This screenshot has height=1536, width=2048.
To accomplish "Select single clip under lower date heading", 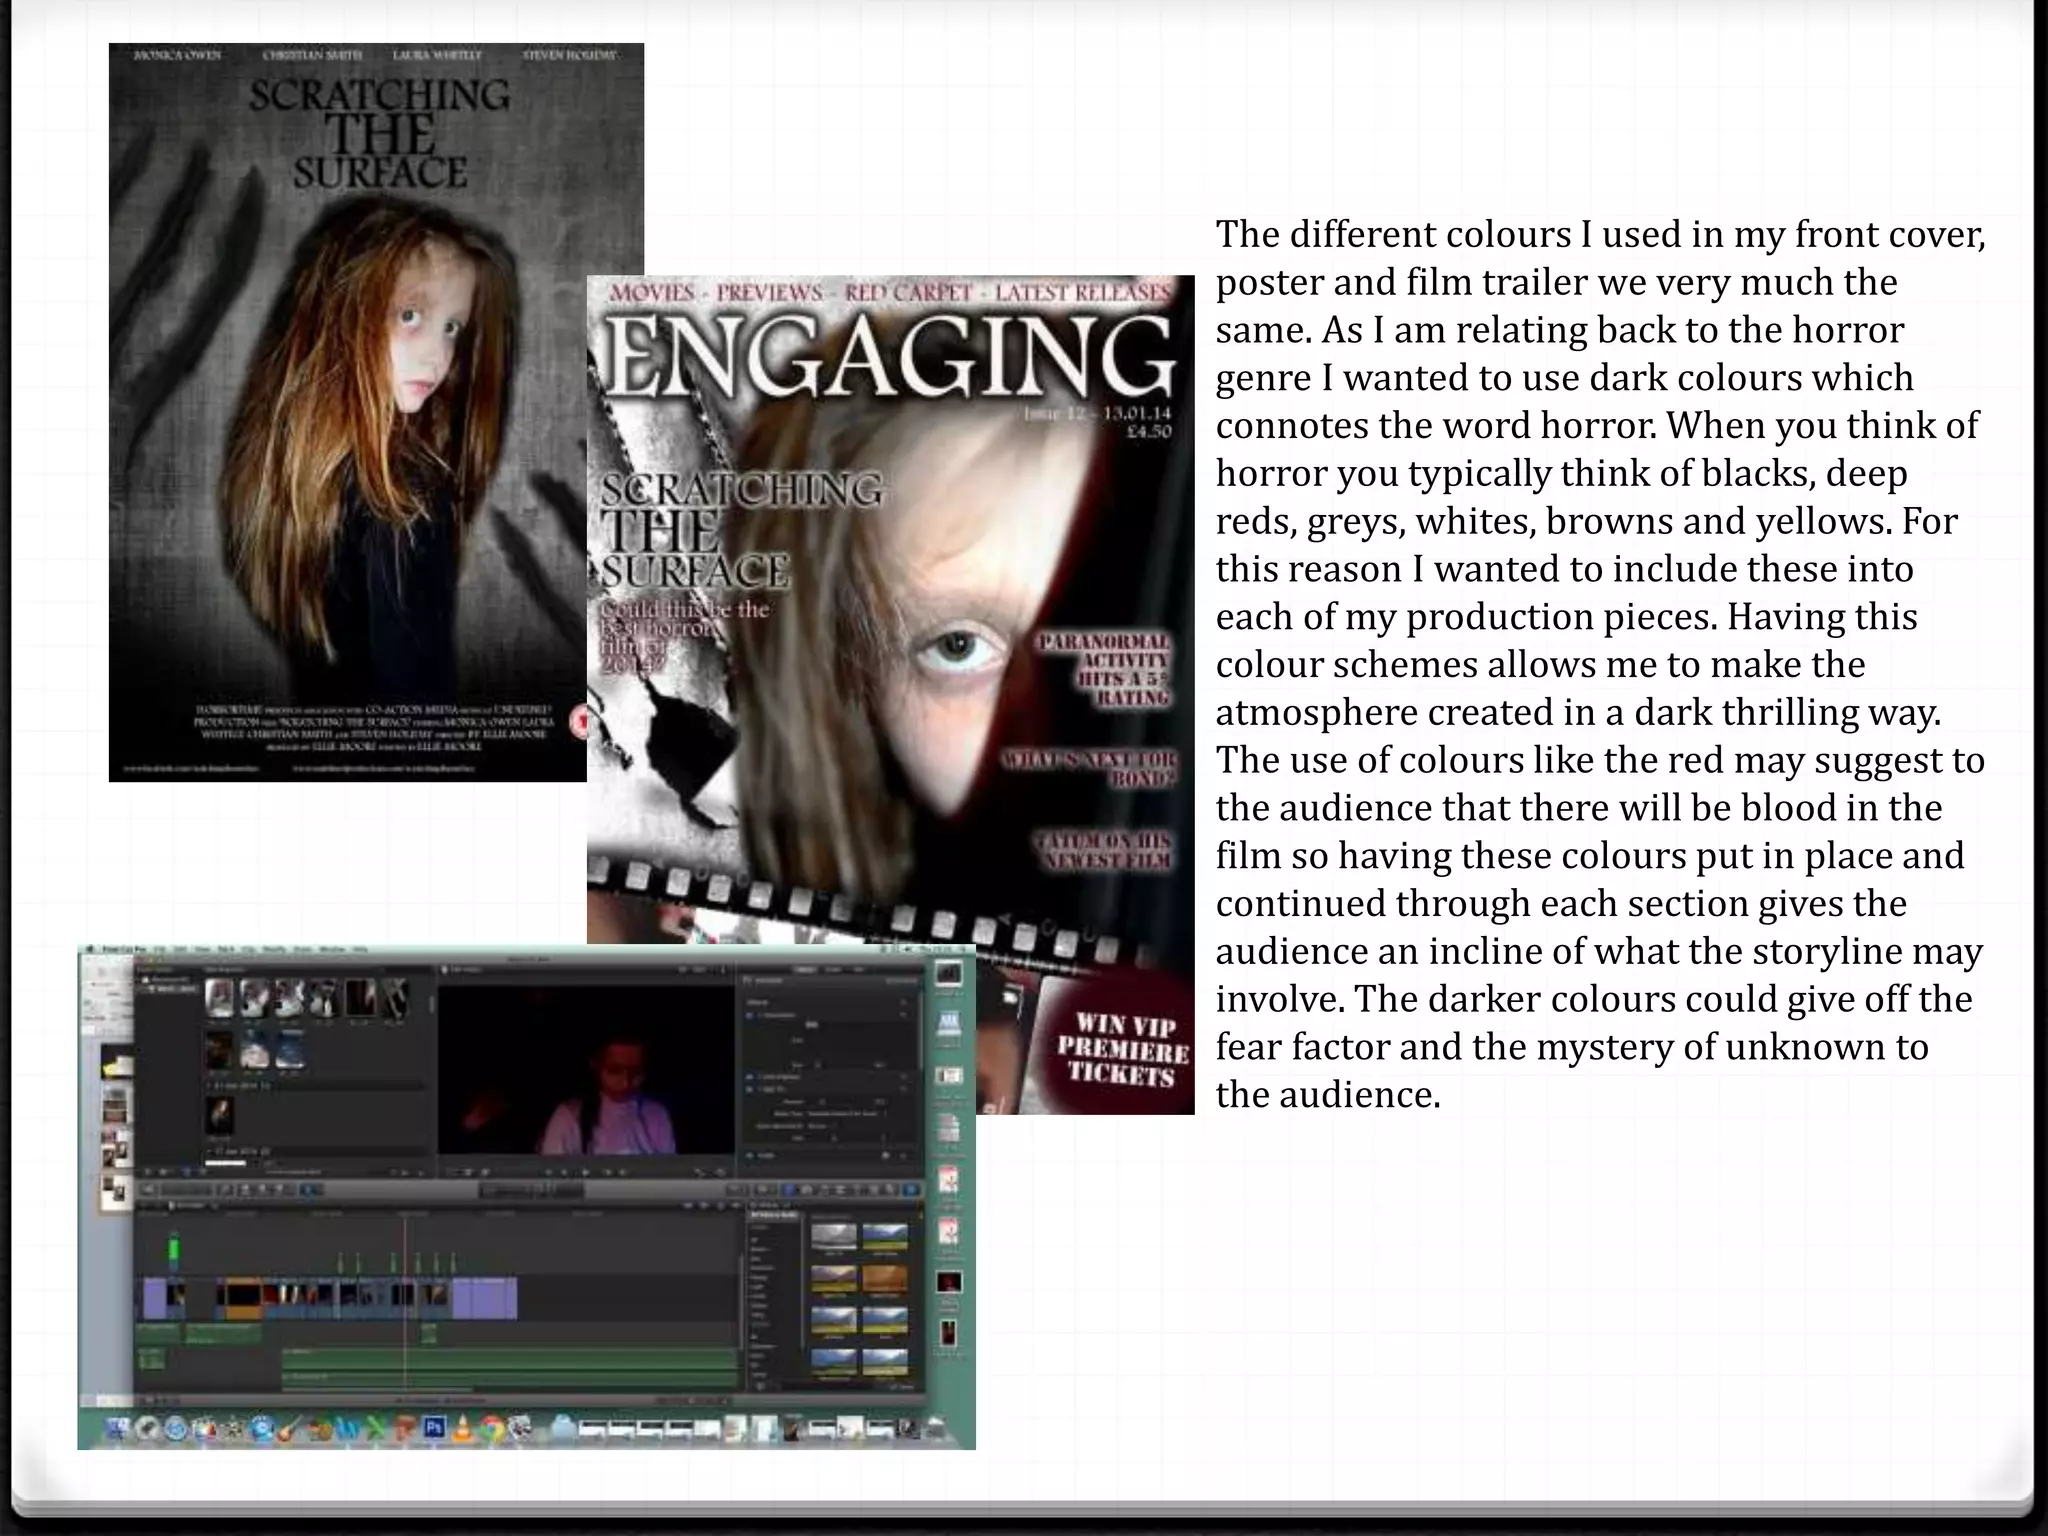I will tap(218, 1116).
